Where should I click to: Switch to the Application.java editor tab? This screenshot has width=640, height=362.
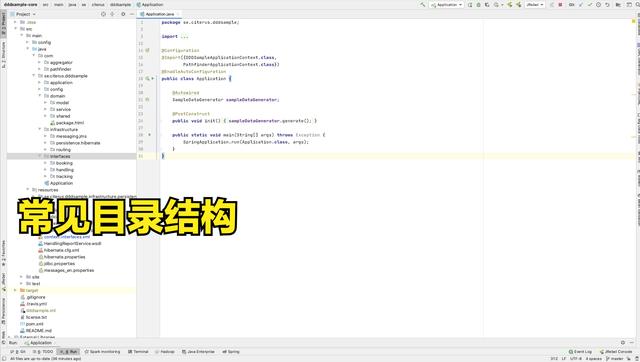[x=159, y=14]
